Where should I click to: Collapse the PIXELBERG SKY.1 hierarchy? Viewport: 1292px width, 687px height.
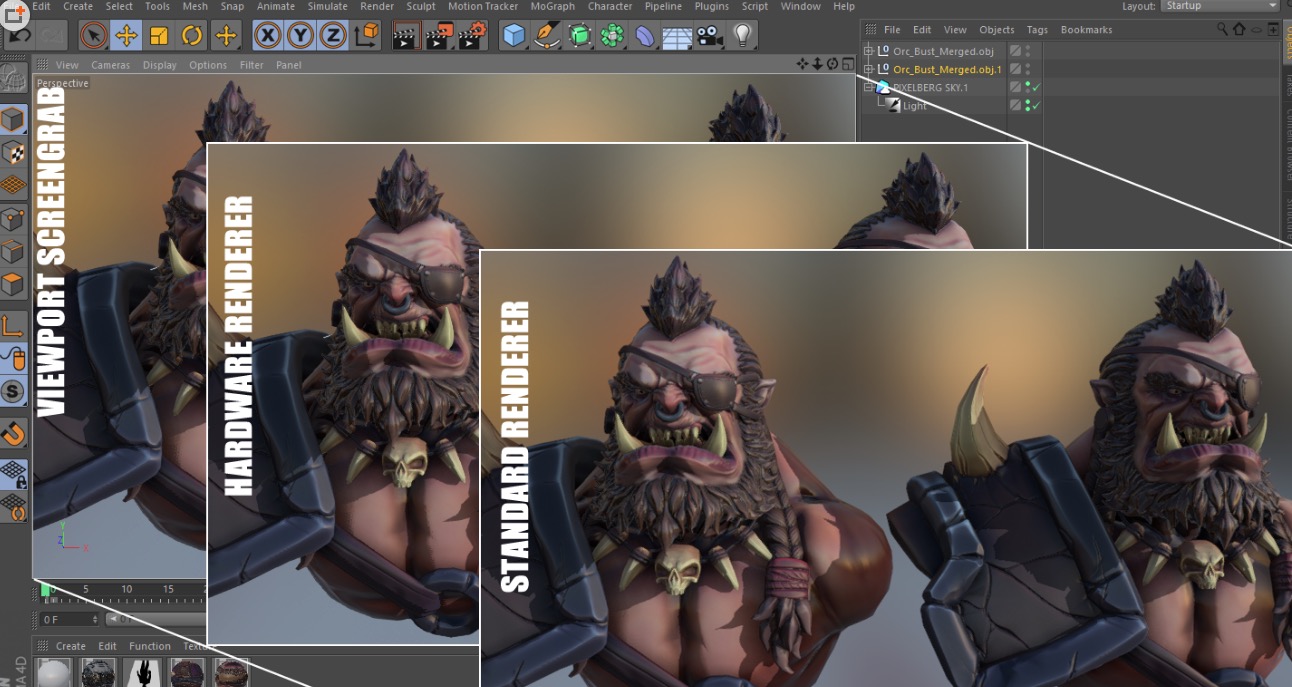click(867, 86)
